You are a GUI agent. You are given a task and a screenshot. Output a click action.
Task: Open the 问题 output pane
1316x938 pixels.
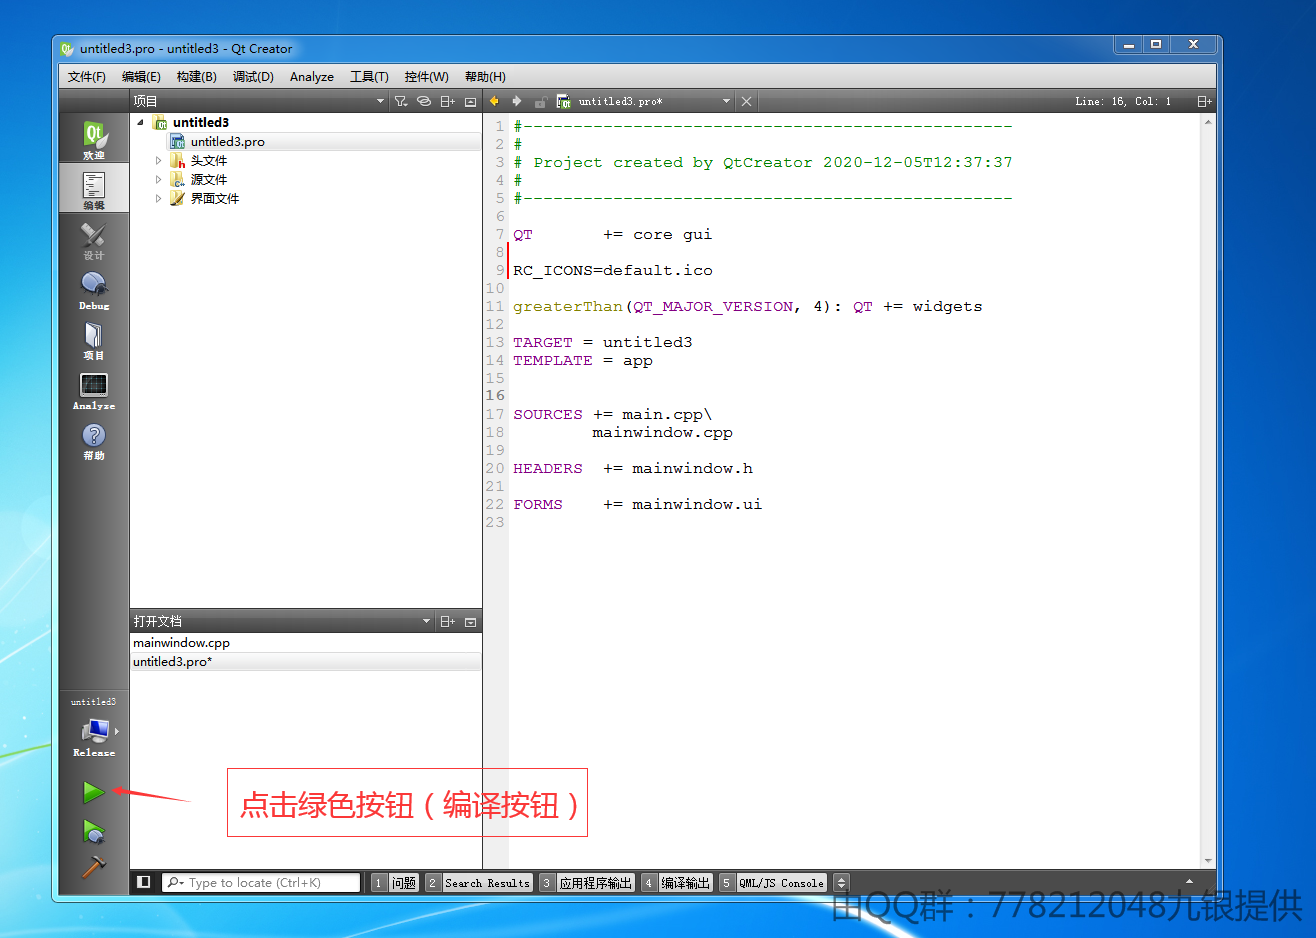point(394,882)
